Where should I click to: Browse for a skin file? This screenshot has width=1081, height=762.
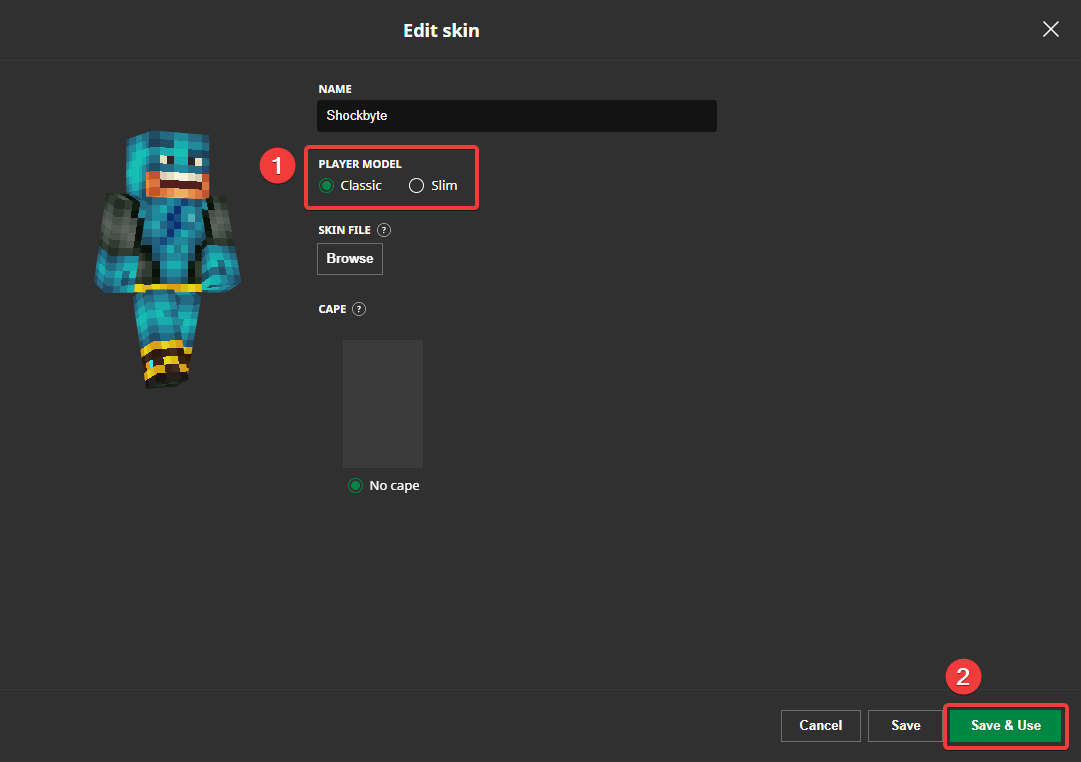click(x=349, y=258)
